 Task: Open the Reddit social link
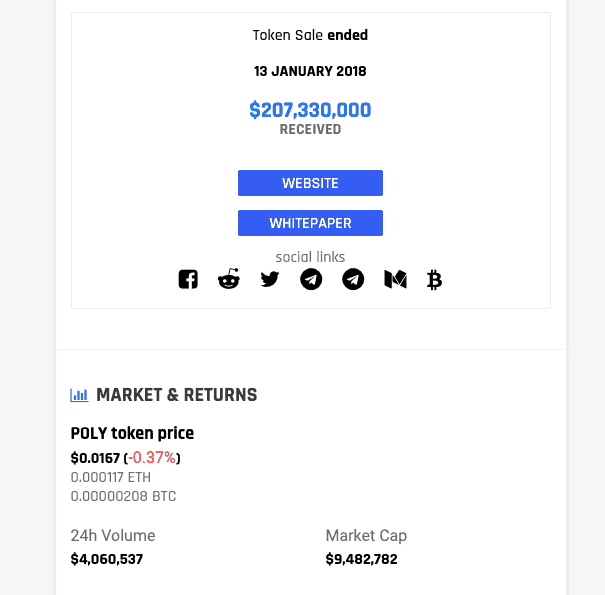click(x=229, y=280)
